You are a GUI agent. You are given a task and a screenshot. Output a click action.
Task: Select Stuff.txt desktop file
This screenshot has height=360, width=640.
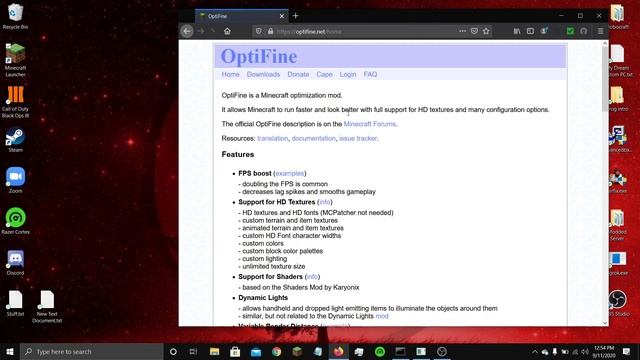15,303
